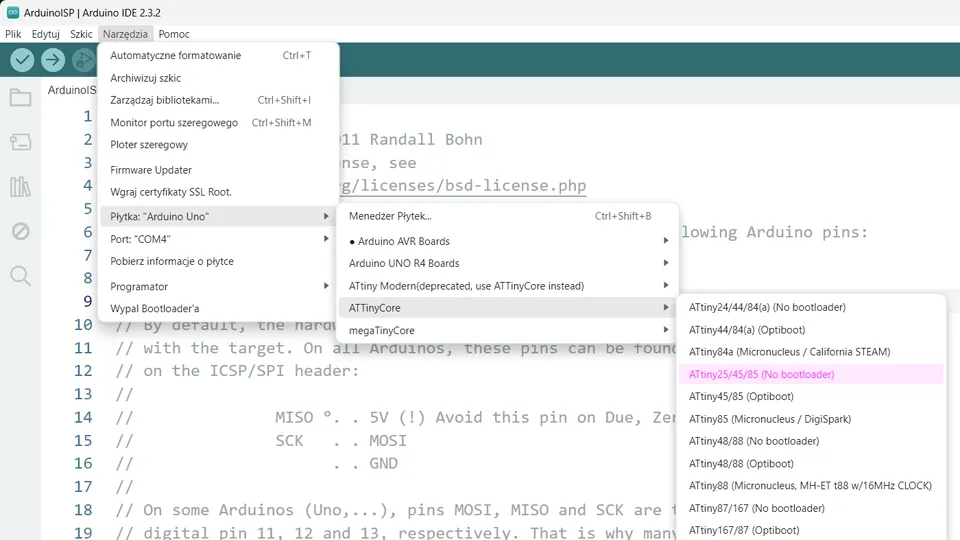Click the Arduino IDE title bar logo
This screenshot has width=960, height=540.
12,13
